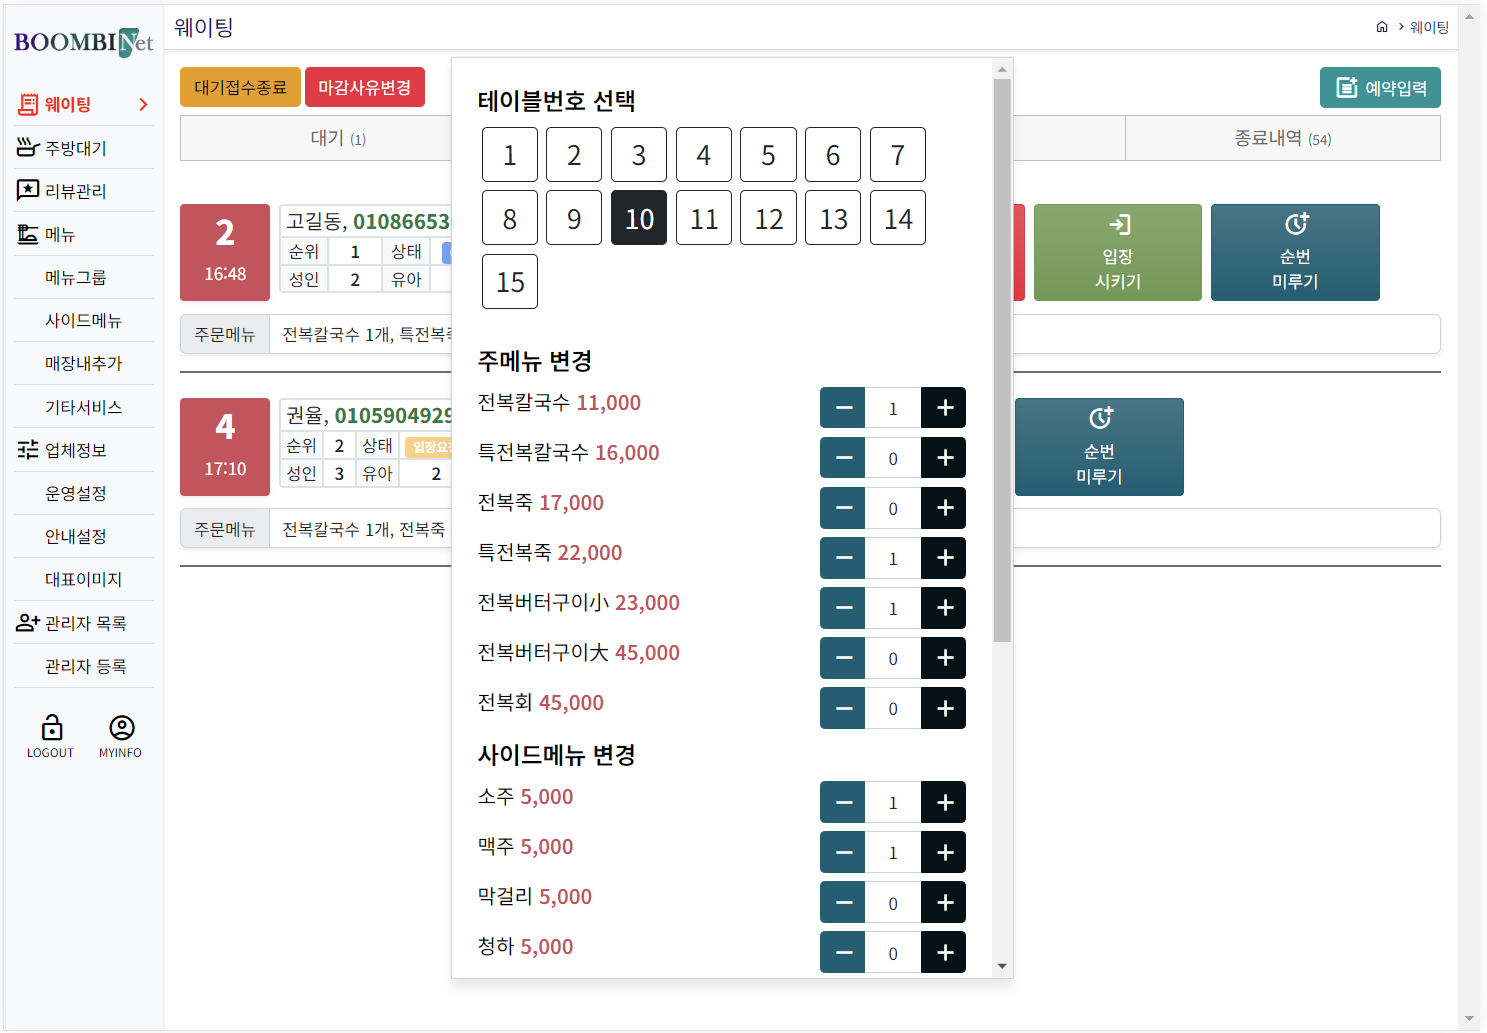Open 예약입력 reservation entry
1487x1033 pixels.
coord(1379,88)
